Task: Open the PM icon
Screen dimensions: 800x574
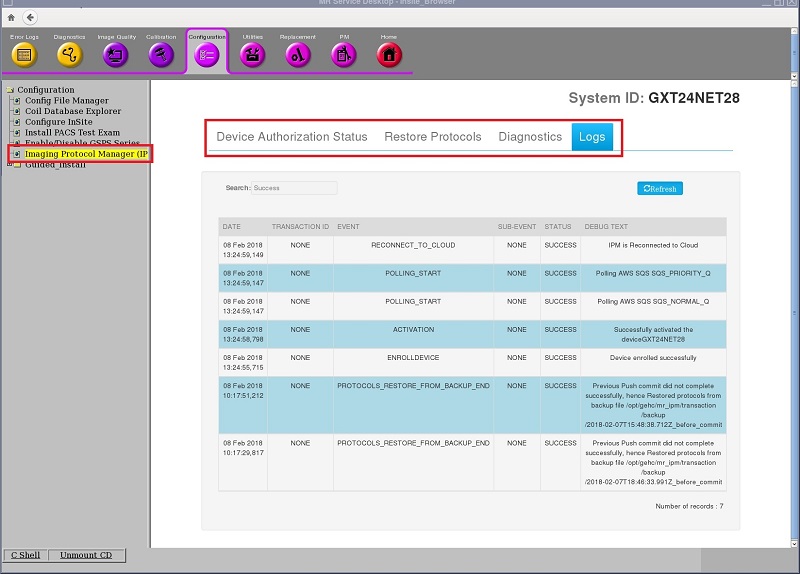Action: 344,56
